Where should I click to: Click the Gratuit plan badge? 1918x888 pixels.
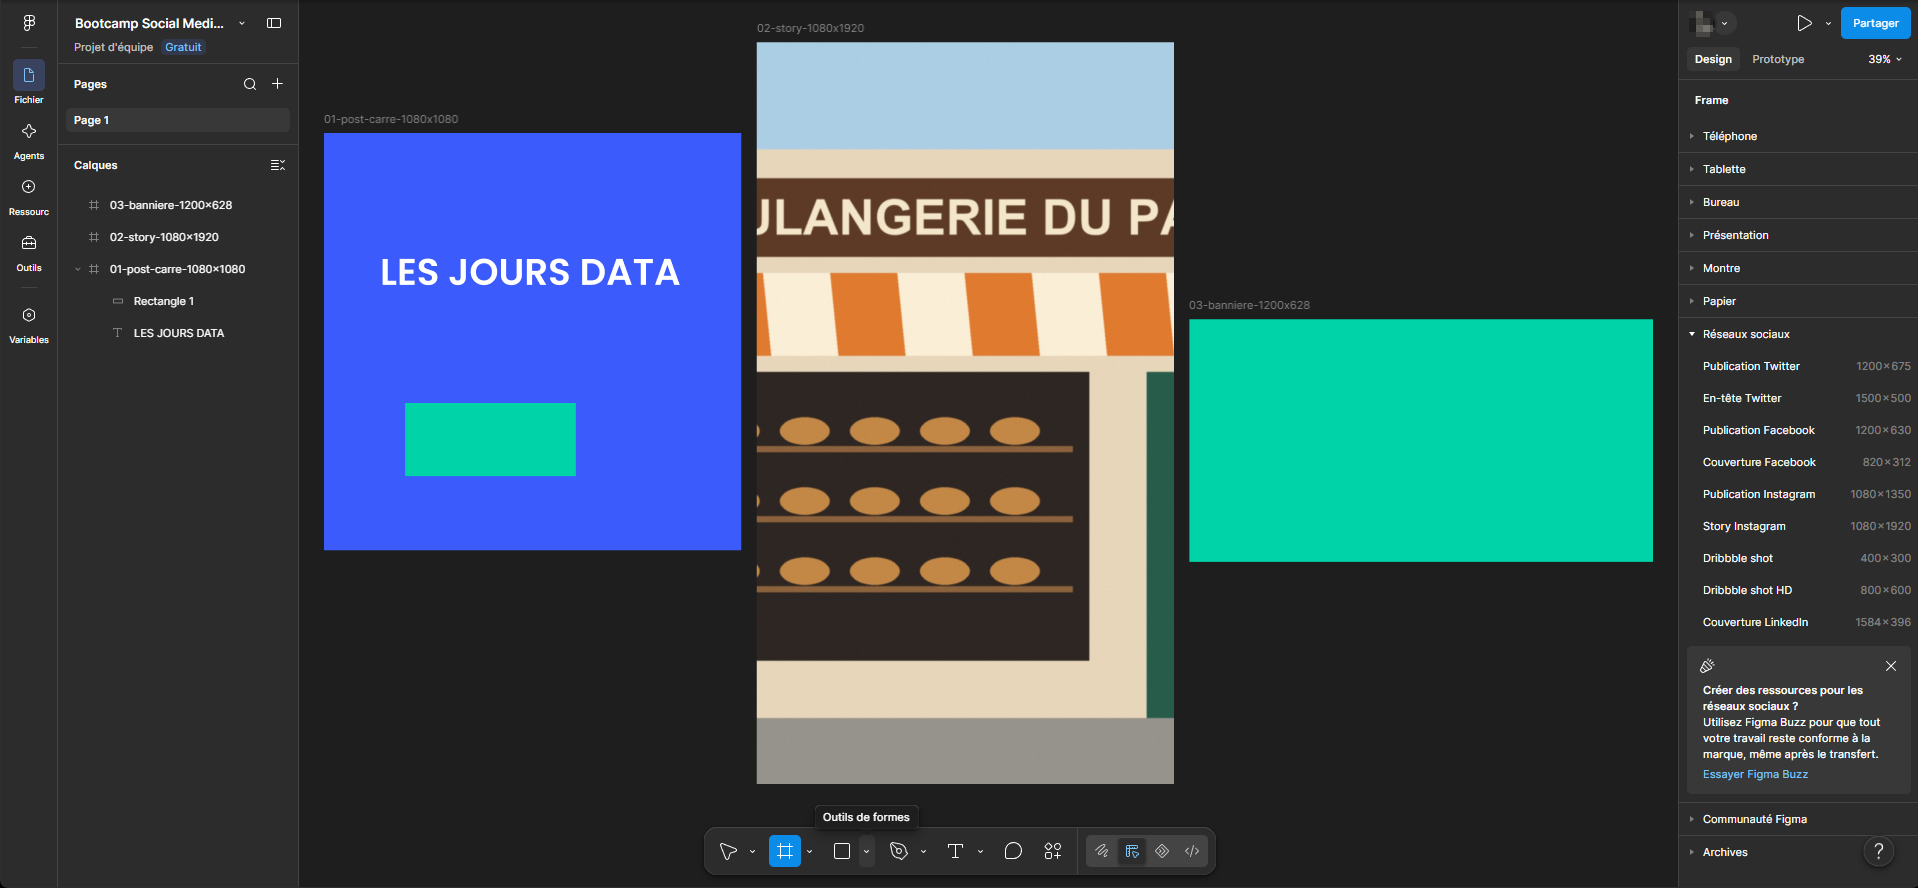click(183, 47)
